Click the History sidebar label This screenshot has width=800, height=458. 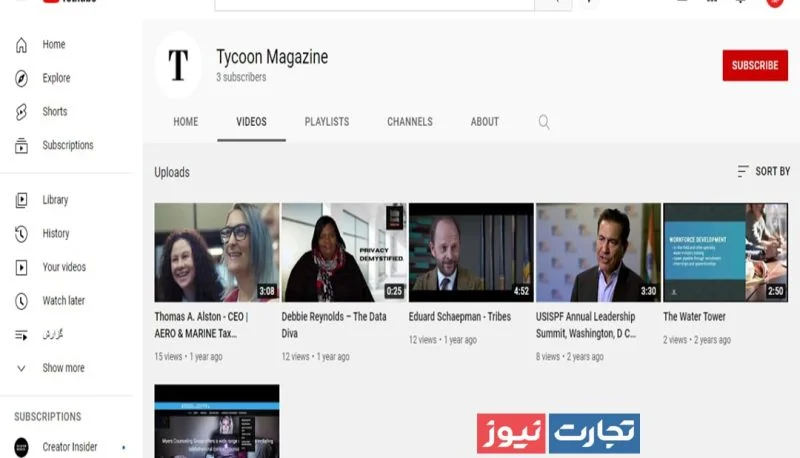[x=56, y=234]
